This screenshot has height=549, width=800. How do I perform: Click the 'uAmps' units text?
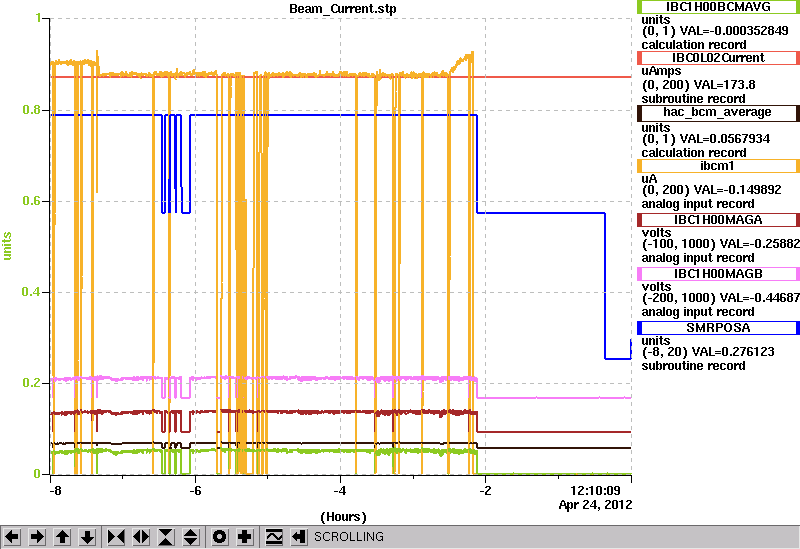[x=661, y=71]
